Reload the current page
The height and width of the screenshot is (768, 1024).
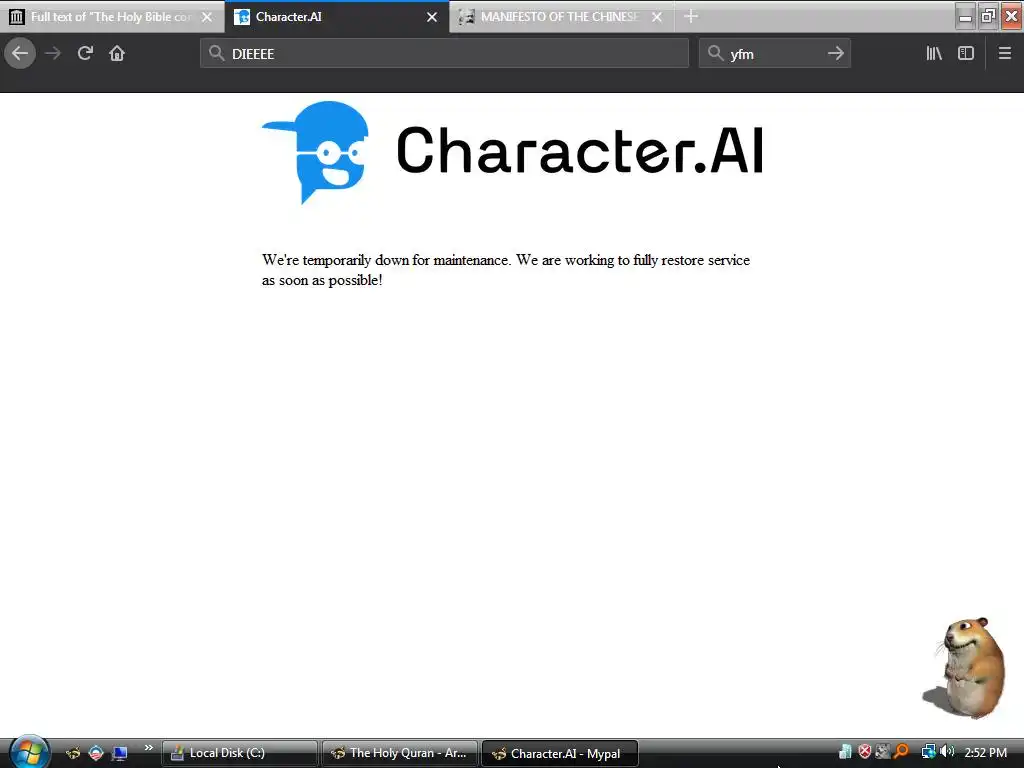coord(85,53)
